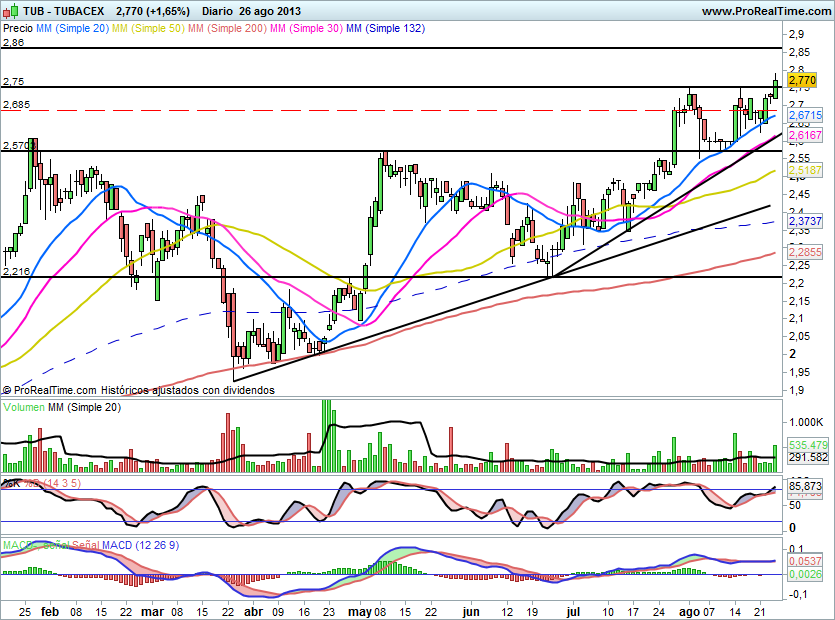Select the 2,685 dashed red line label
The image size is (835, 620).
coord(16,104)
